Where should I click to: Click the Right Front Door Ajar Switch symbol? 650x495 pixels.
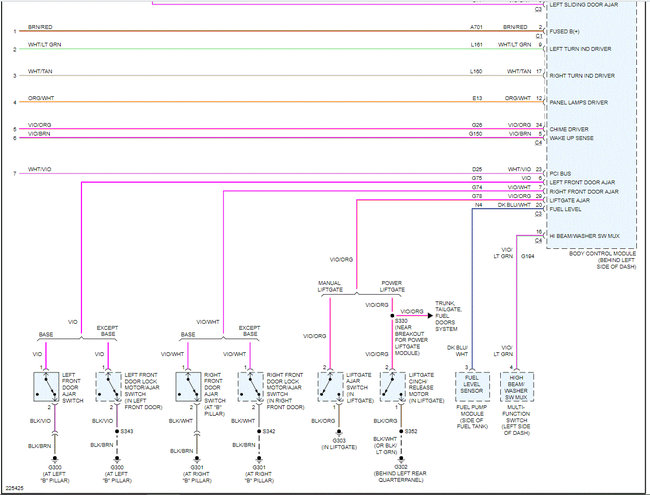point(188,386)
